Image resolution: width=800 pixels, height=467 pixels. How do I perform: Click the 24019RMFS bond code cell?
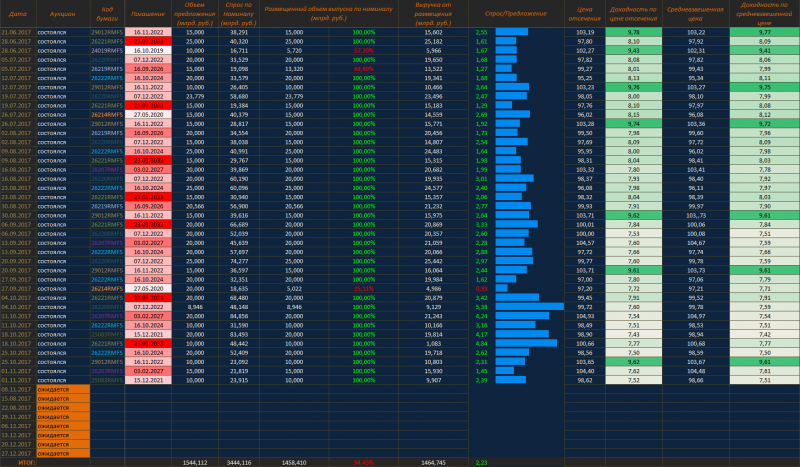point(107,50)
